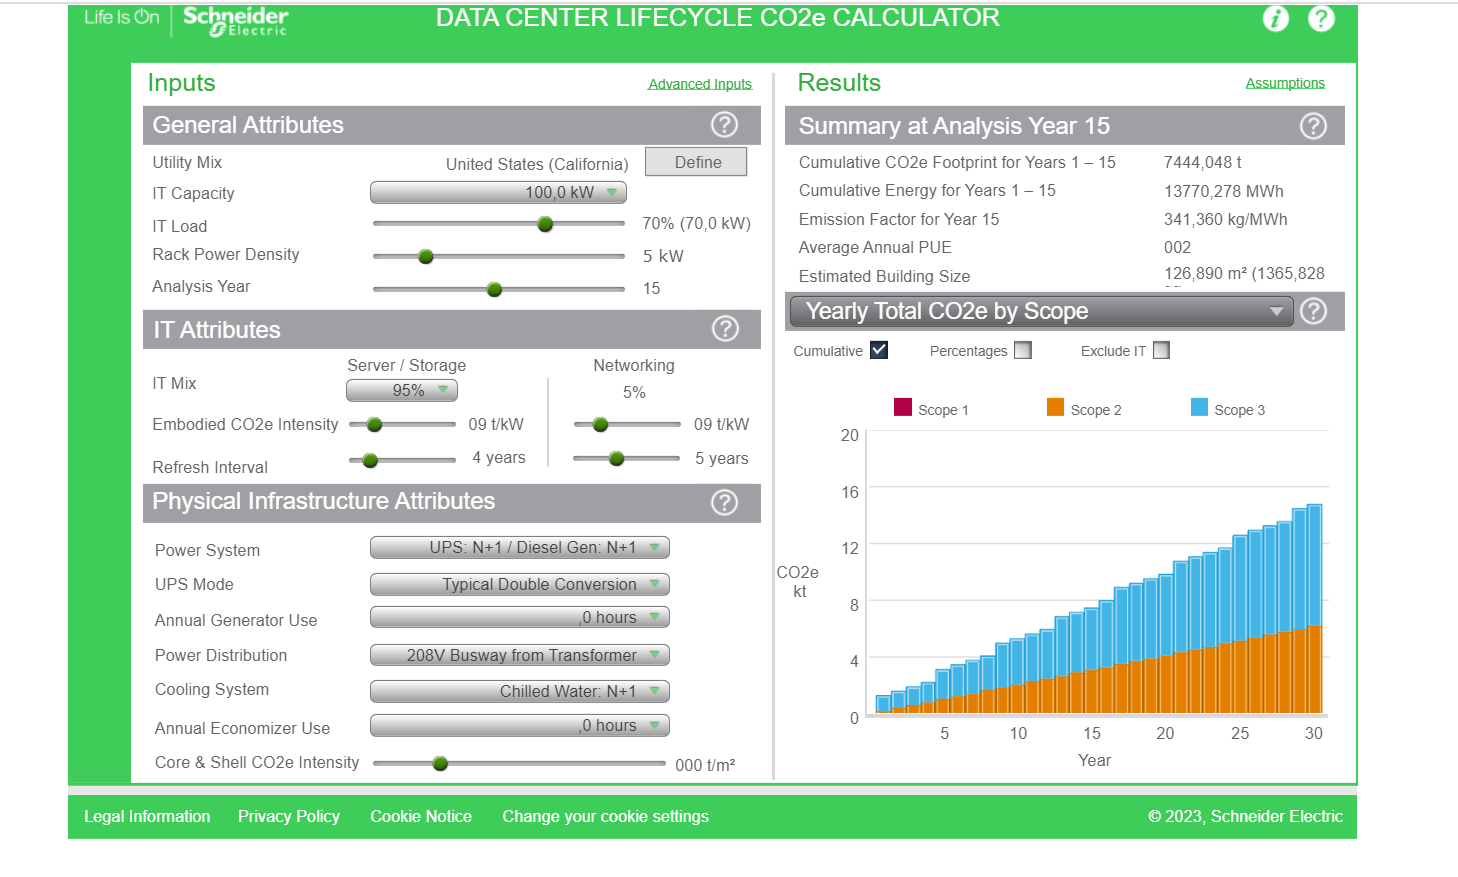Open the Annual Generator Use dropdown

(x=520, y=618)
